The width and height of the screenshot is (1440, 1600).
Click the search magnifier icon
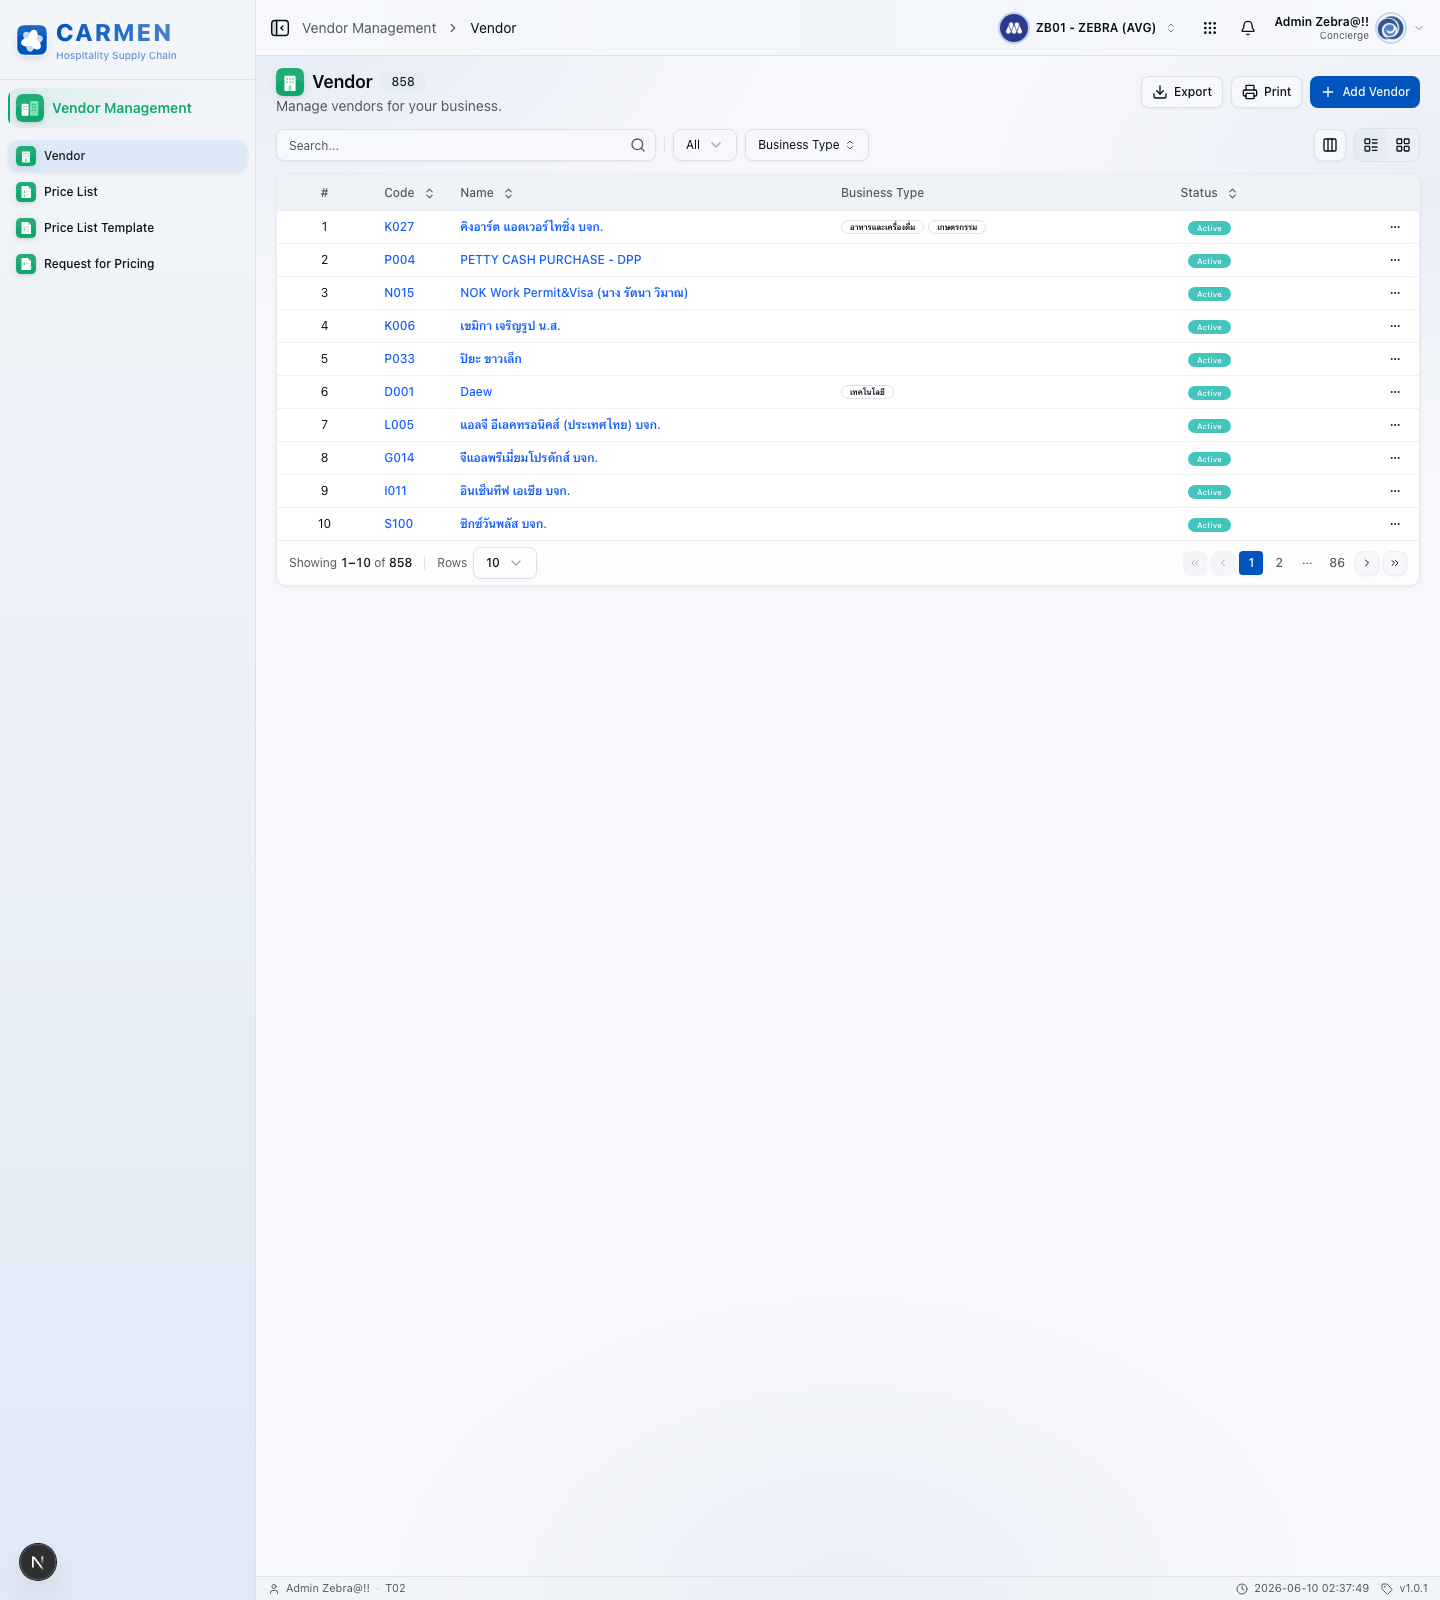638,145
